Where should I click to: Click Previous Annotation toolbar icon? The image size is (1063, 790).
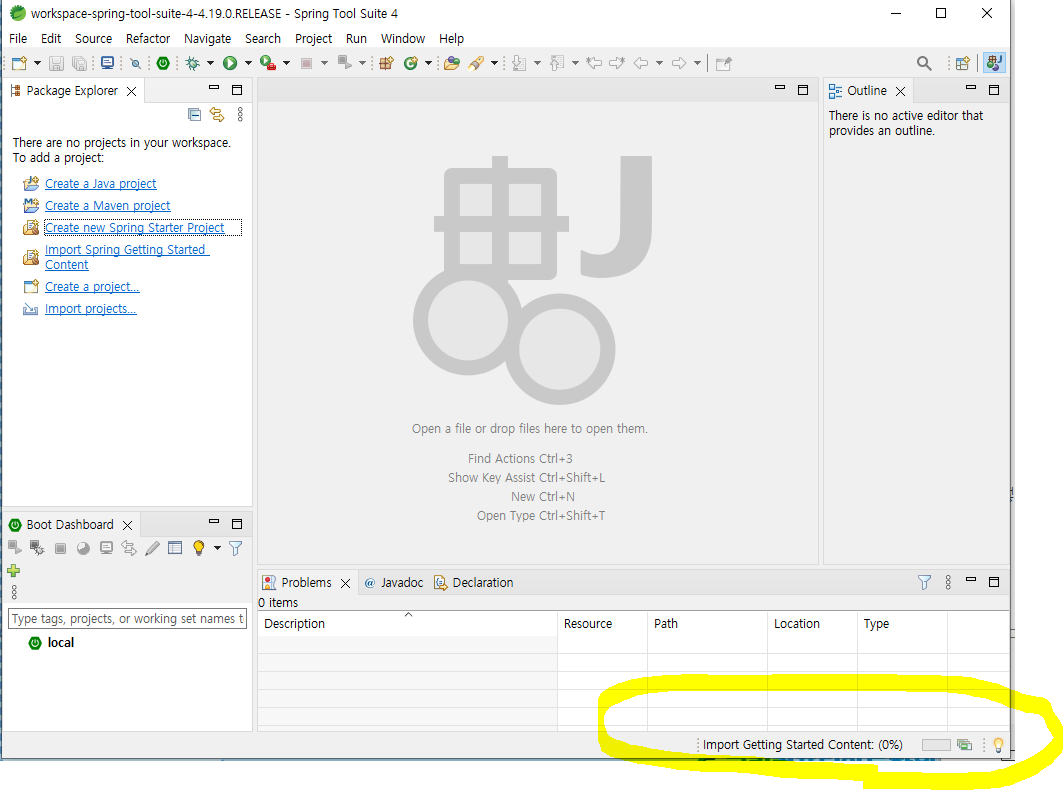(x=557, y=63)
